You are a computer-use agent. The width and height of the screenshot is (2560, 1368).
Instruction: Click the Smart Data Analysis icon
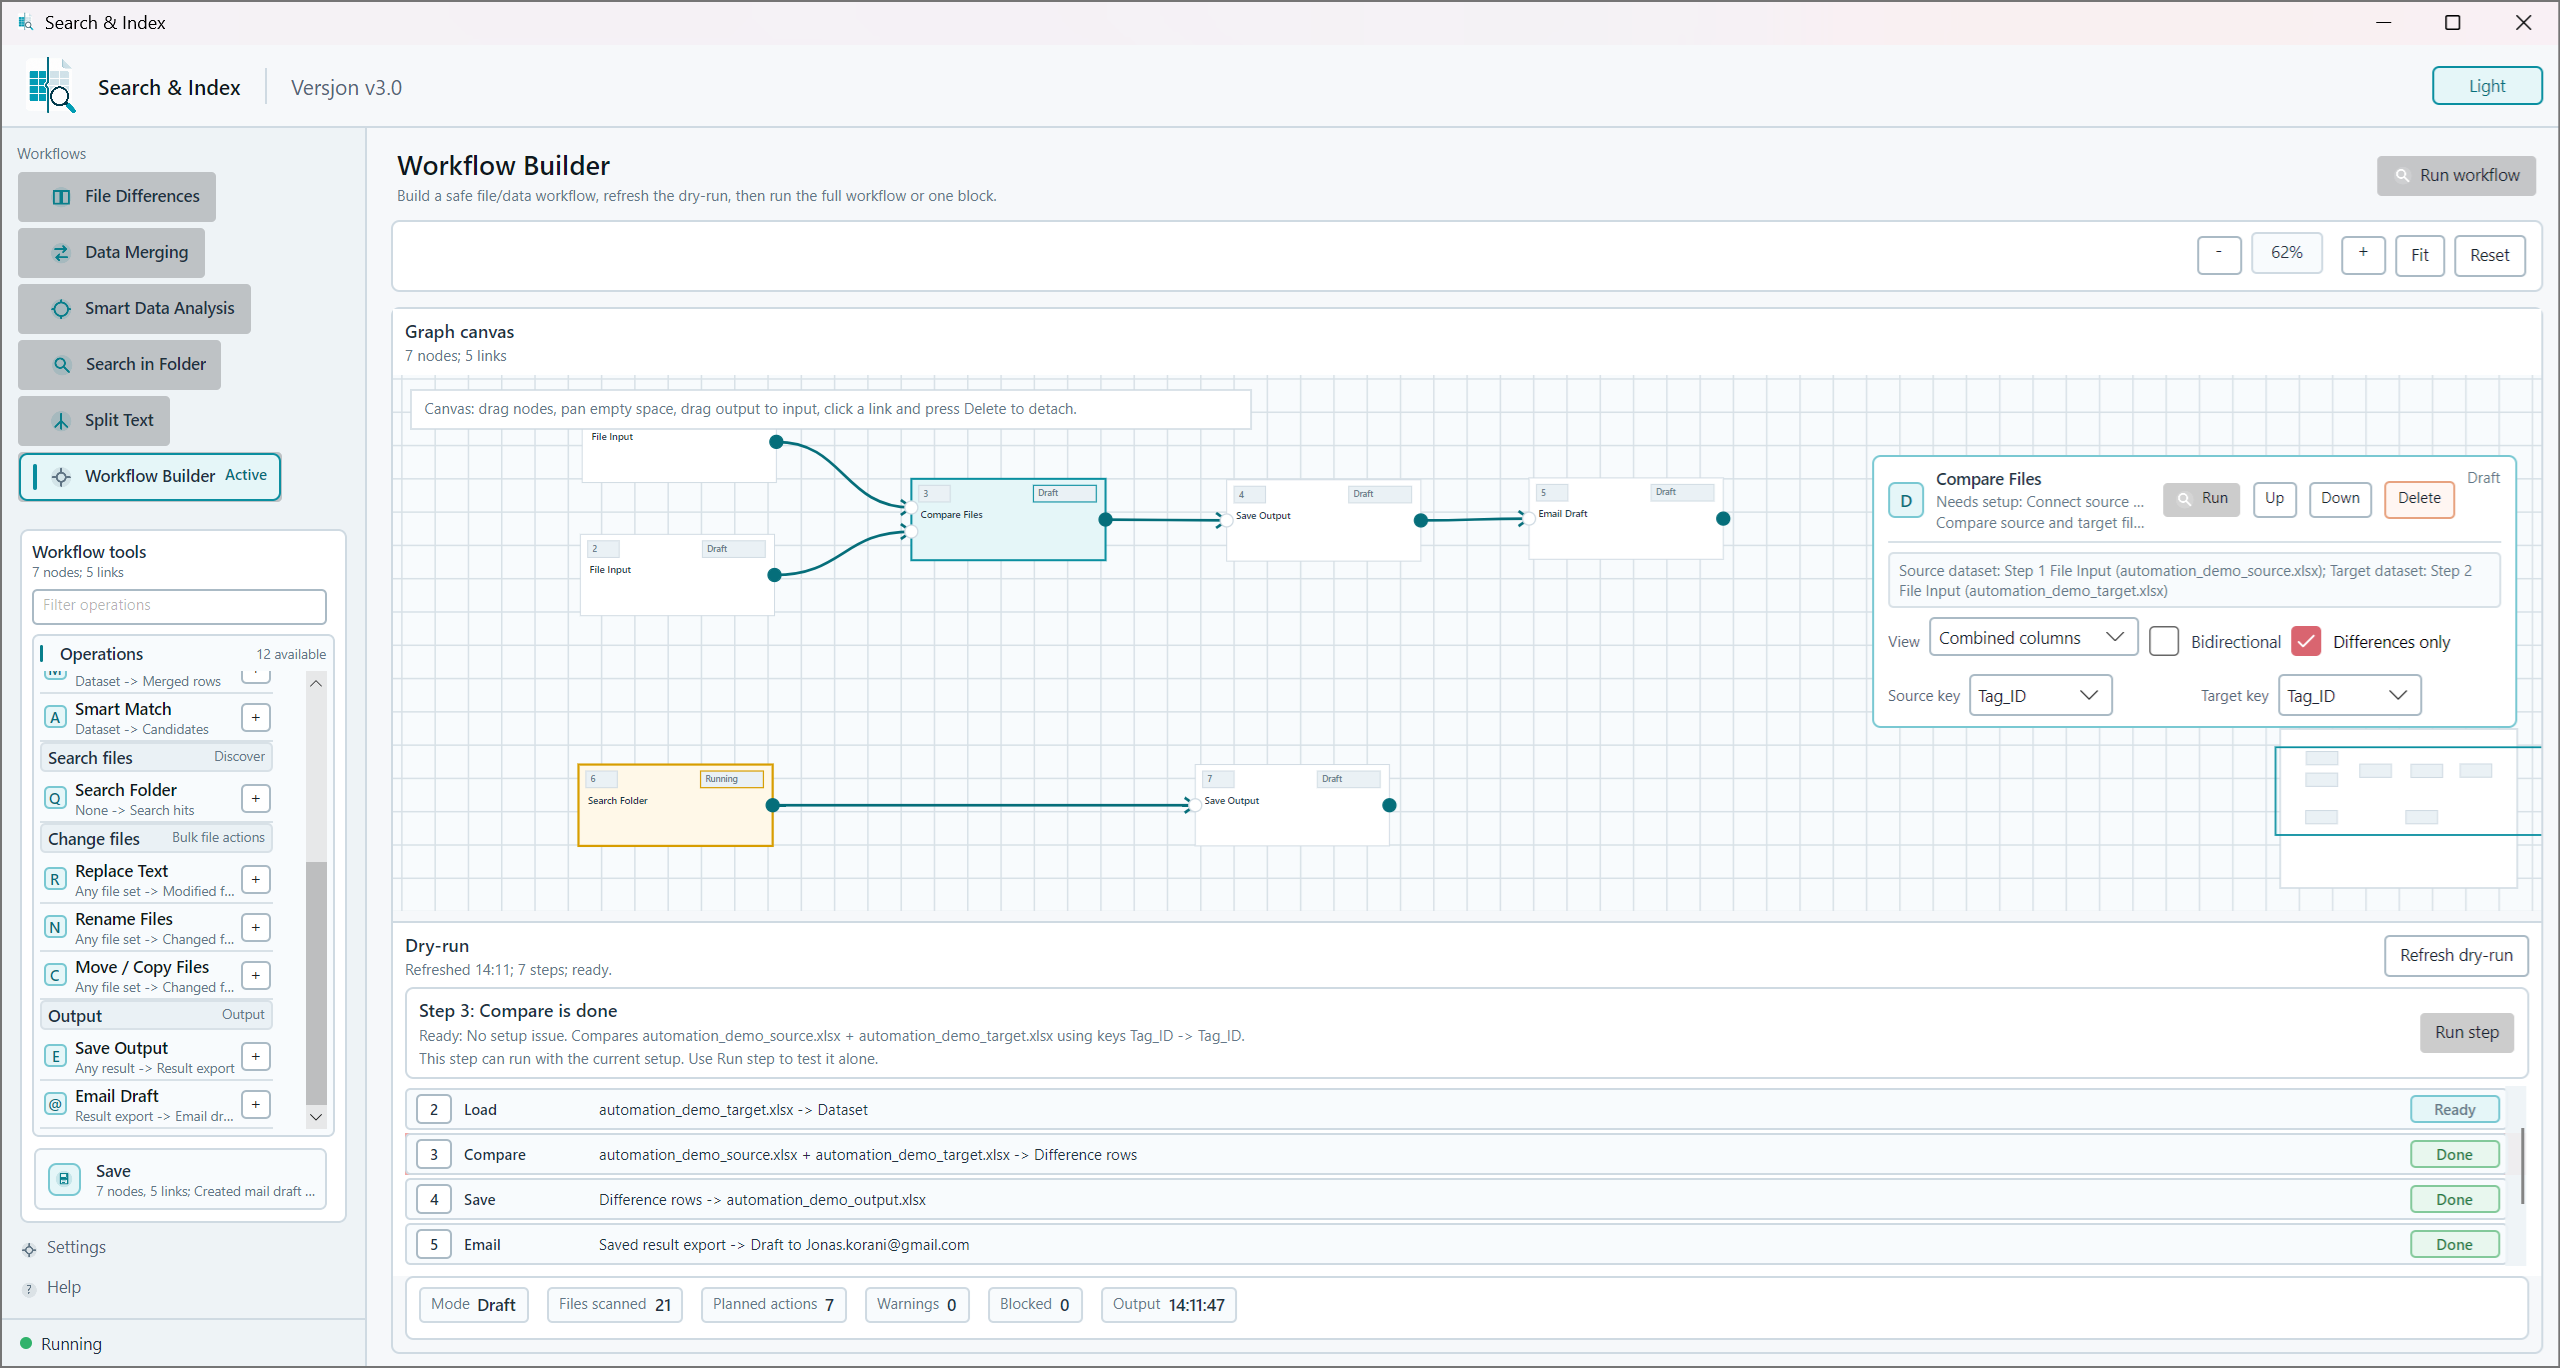coord(61,309)
